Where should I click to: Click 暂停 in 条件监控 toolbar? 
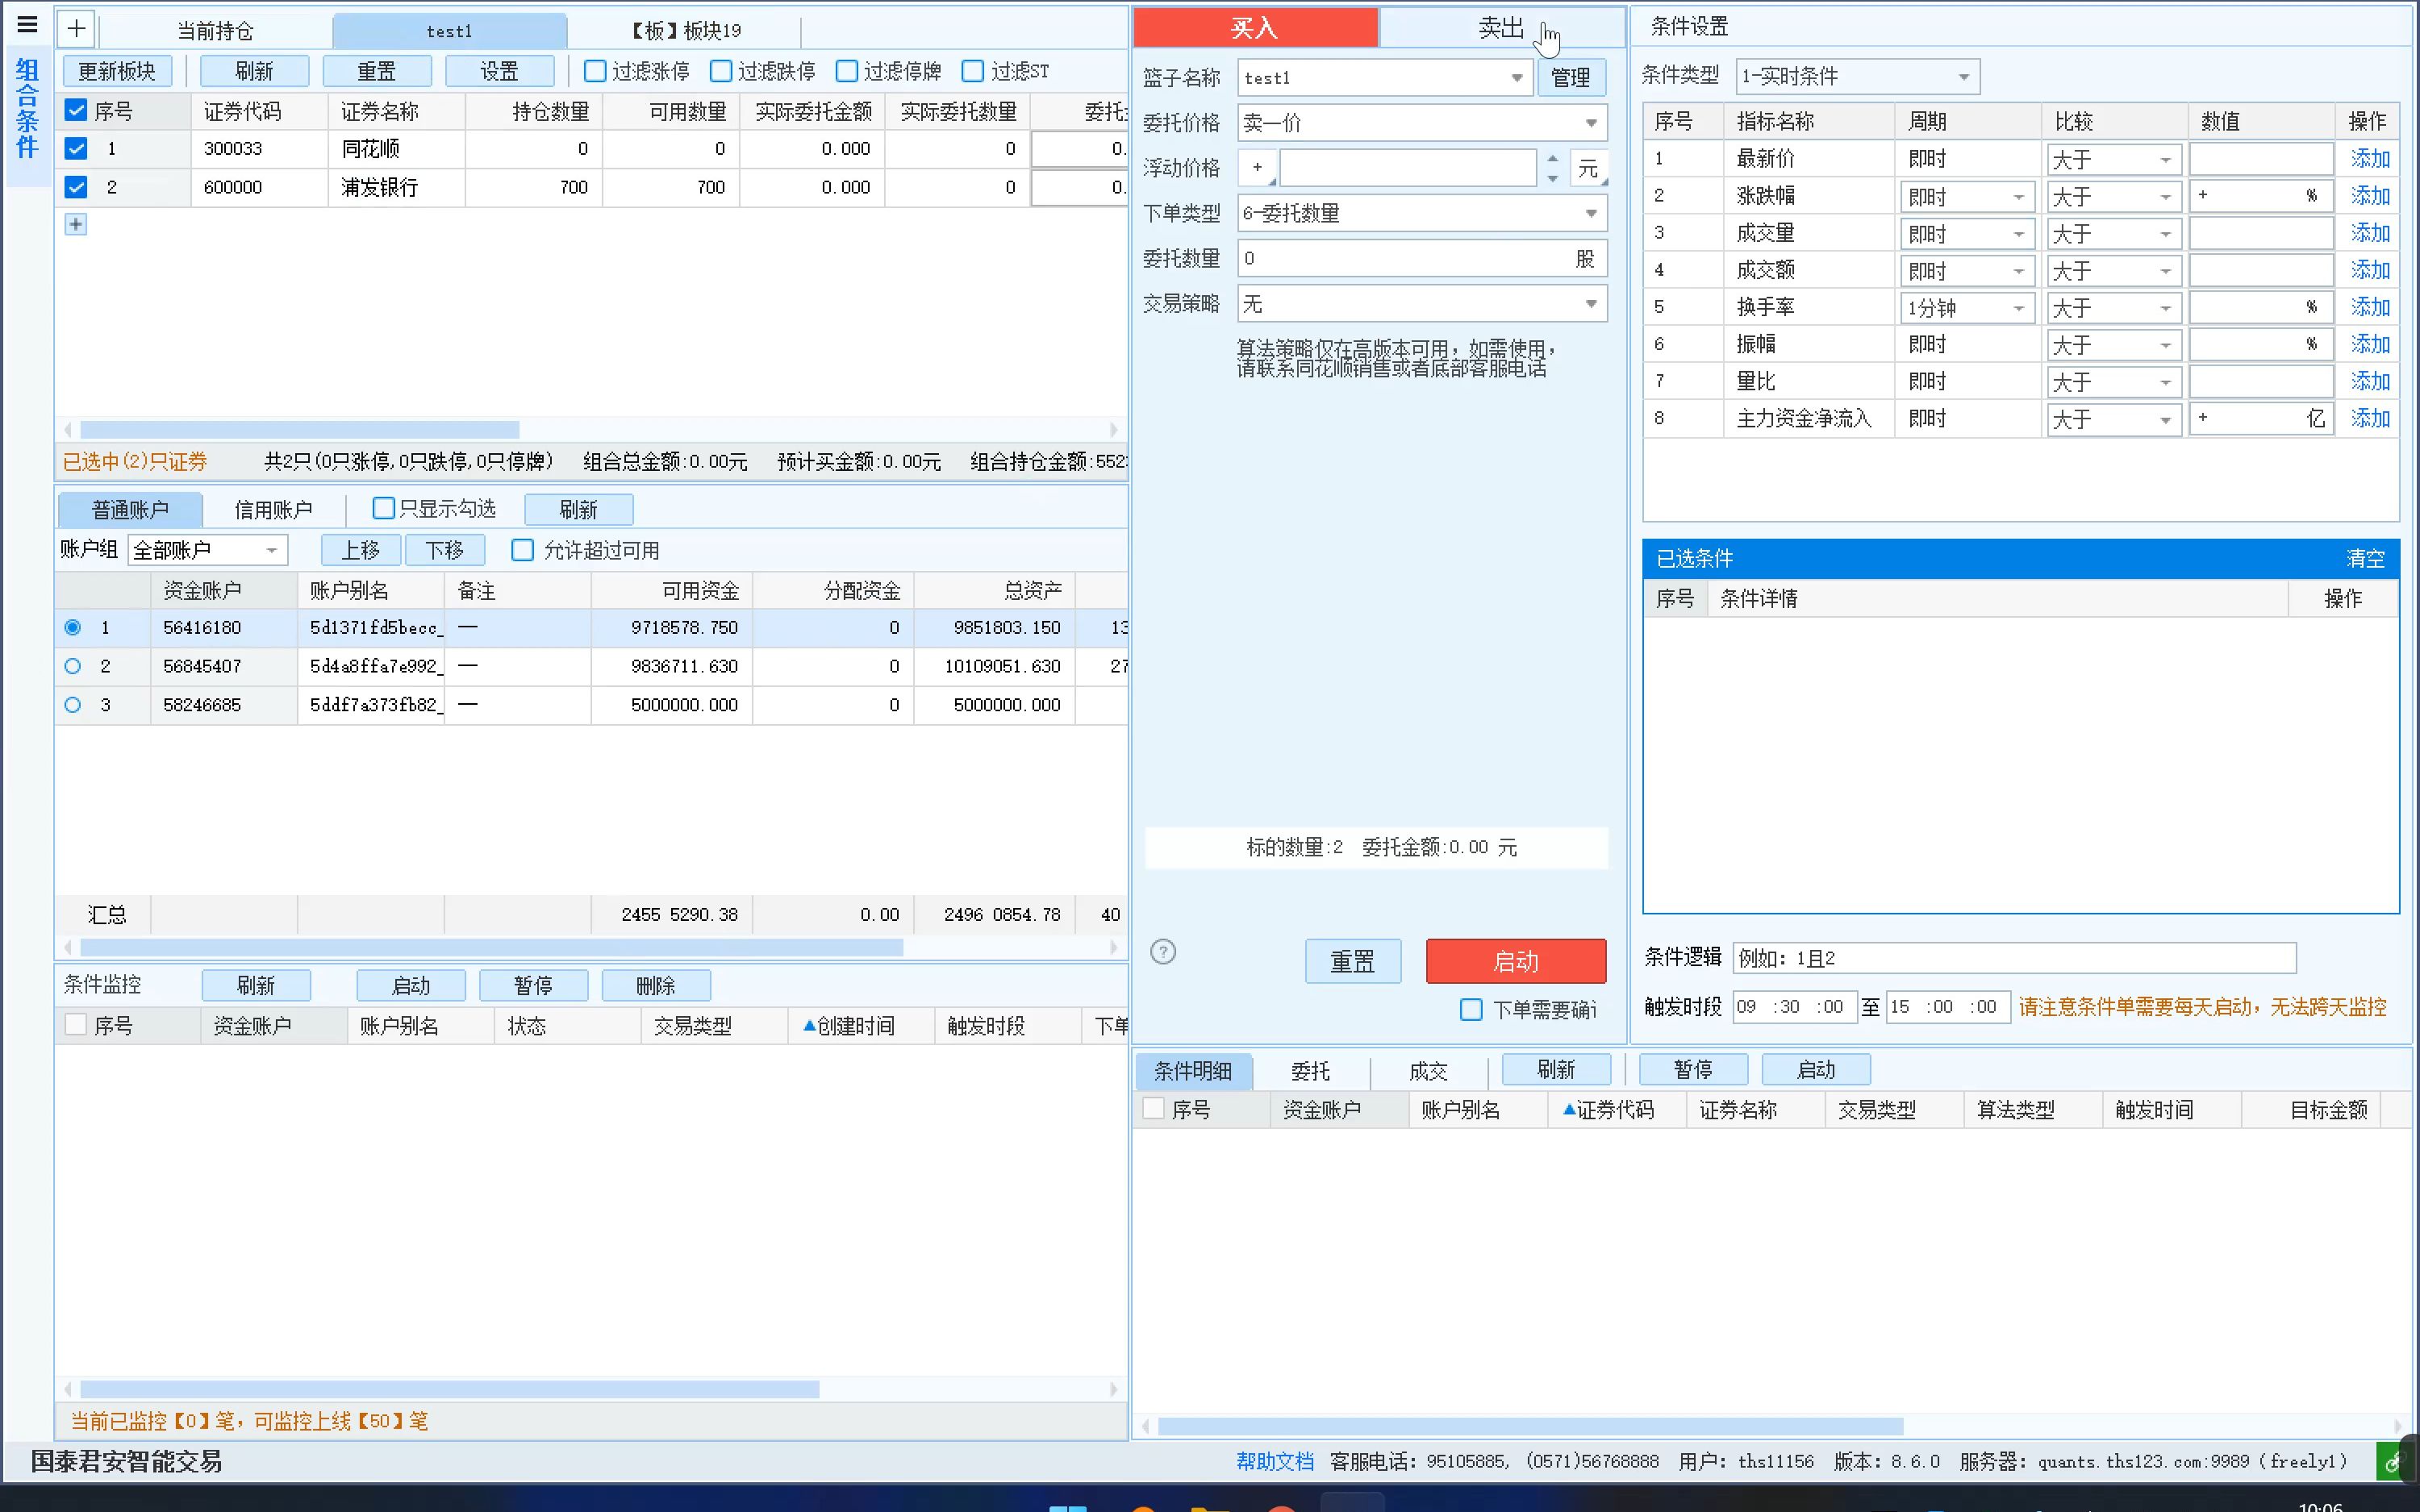(x=534, y=985)
